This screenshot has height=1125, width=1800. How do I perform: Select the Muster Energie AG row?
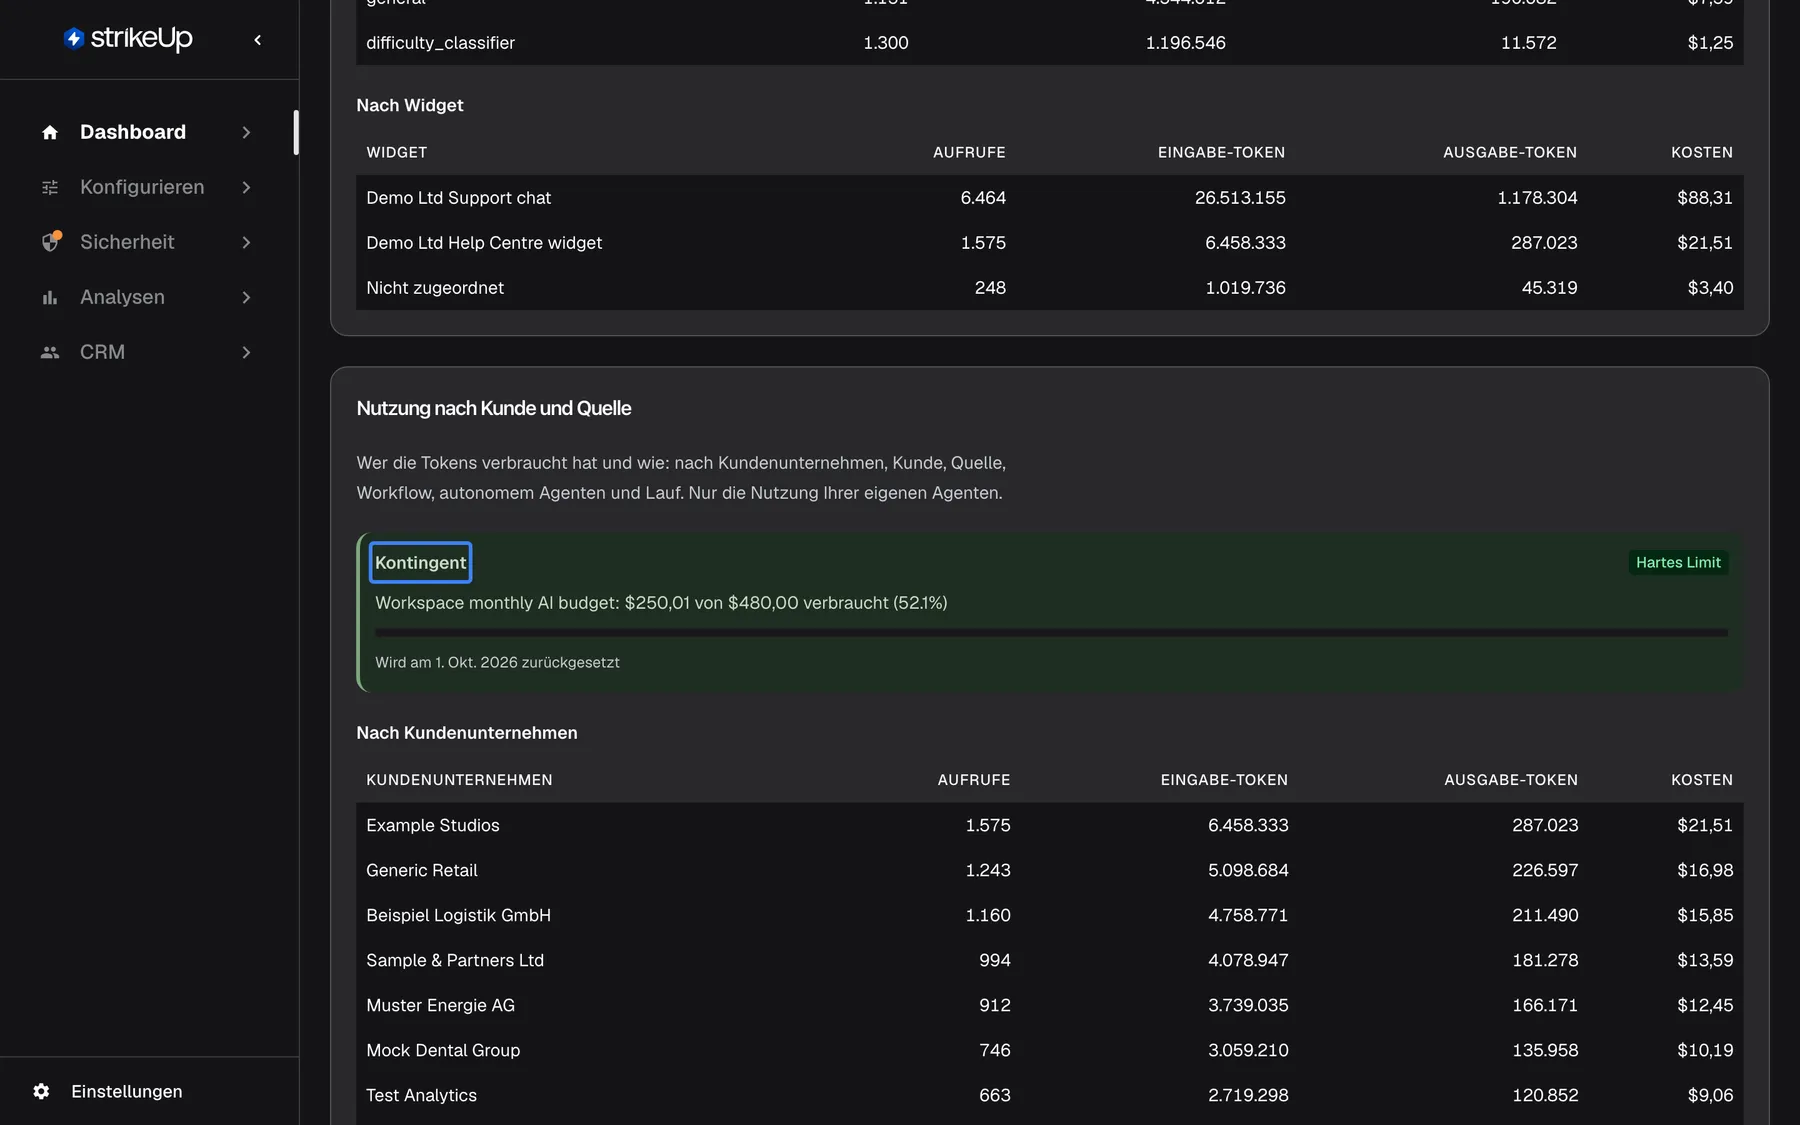[x=1050, y=1005]
